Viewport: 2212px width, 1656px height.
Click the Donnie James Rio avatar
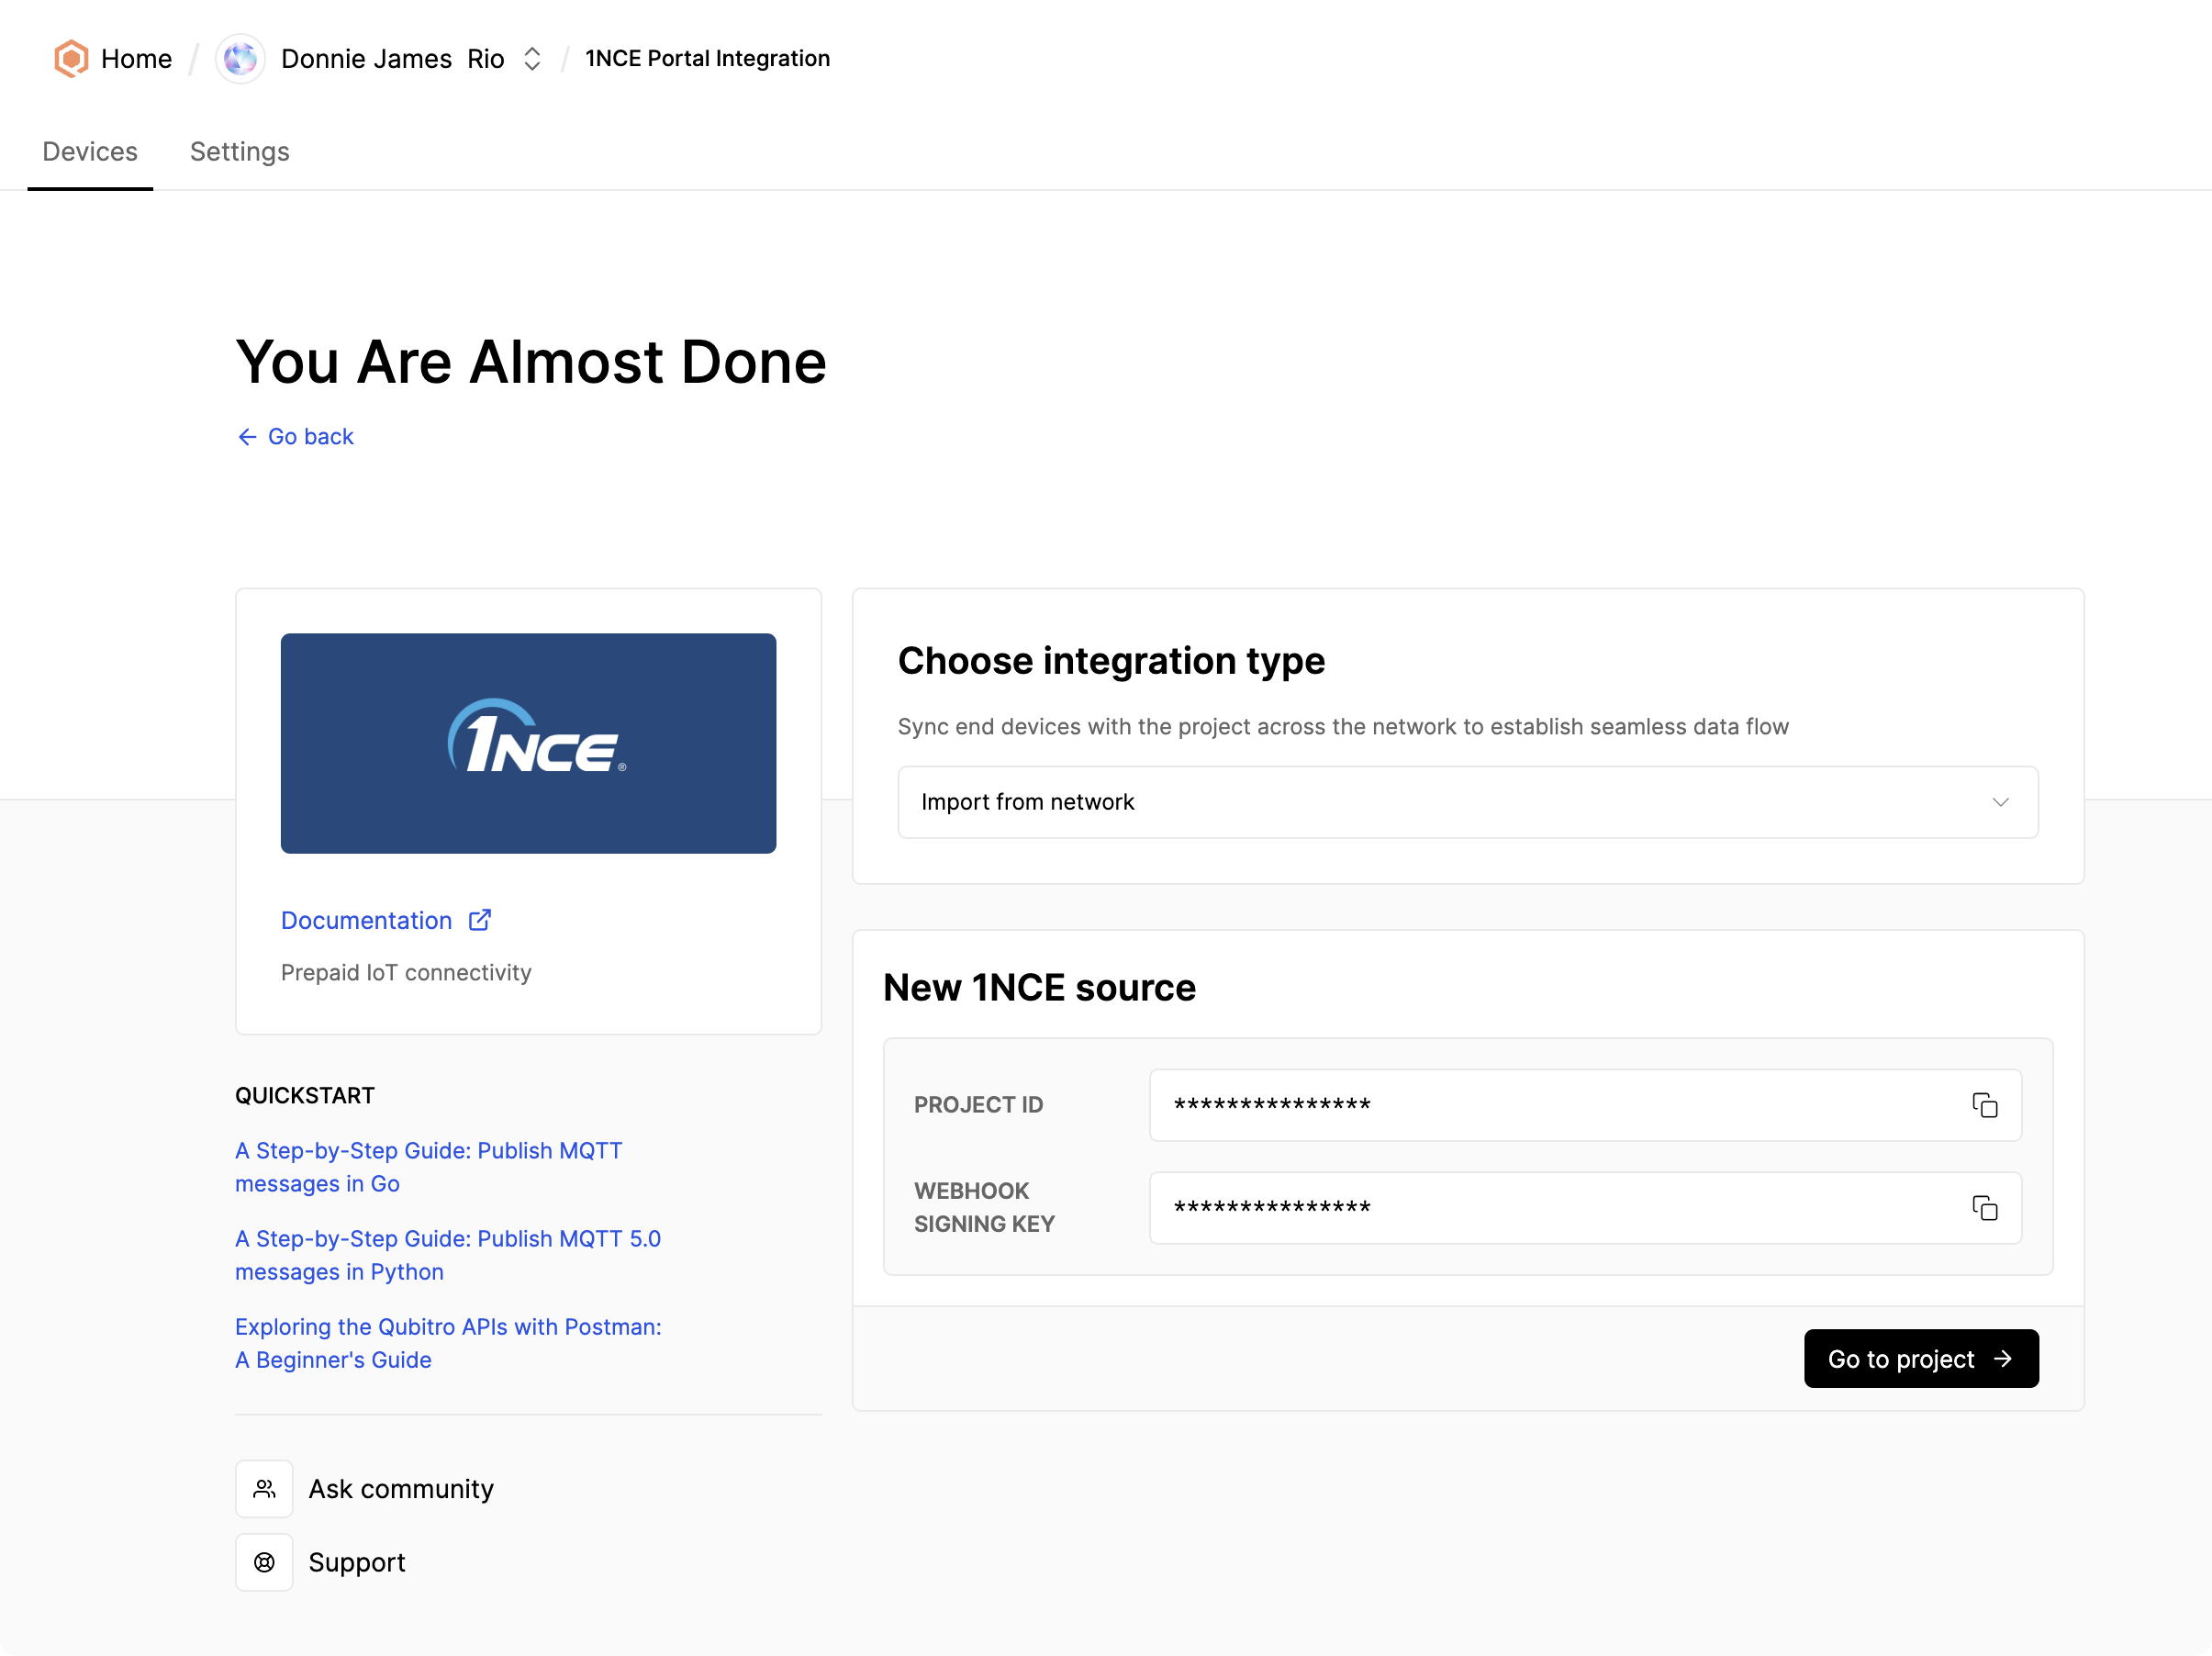(x=240, y=59)
